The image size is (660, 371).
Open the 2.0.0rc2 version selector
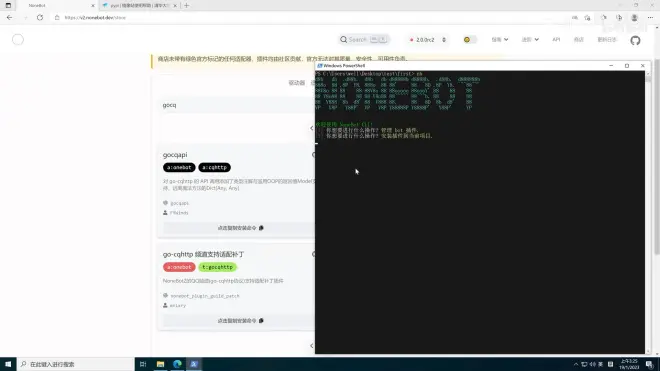click(x=428, y=40)
